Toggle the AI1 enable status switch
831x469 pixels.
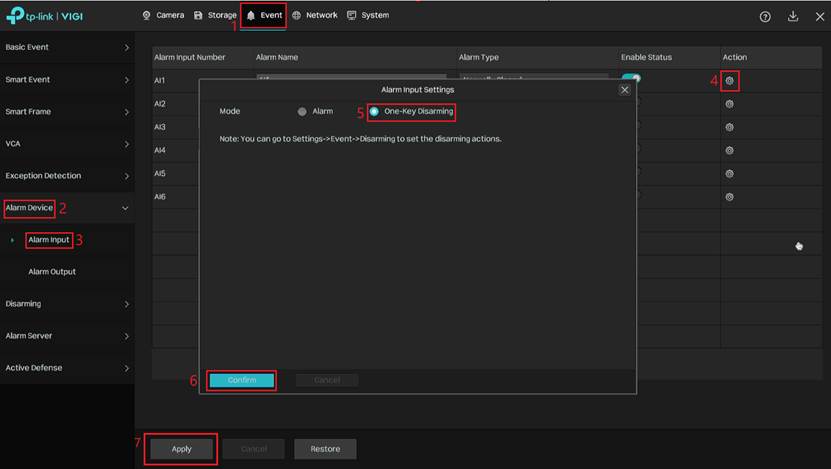(631, 78)
